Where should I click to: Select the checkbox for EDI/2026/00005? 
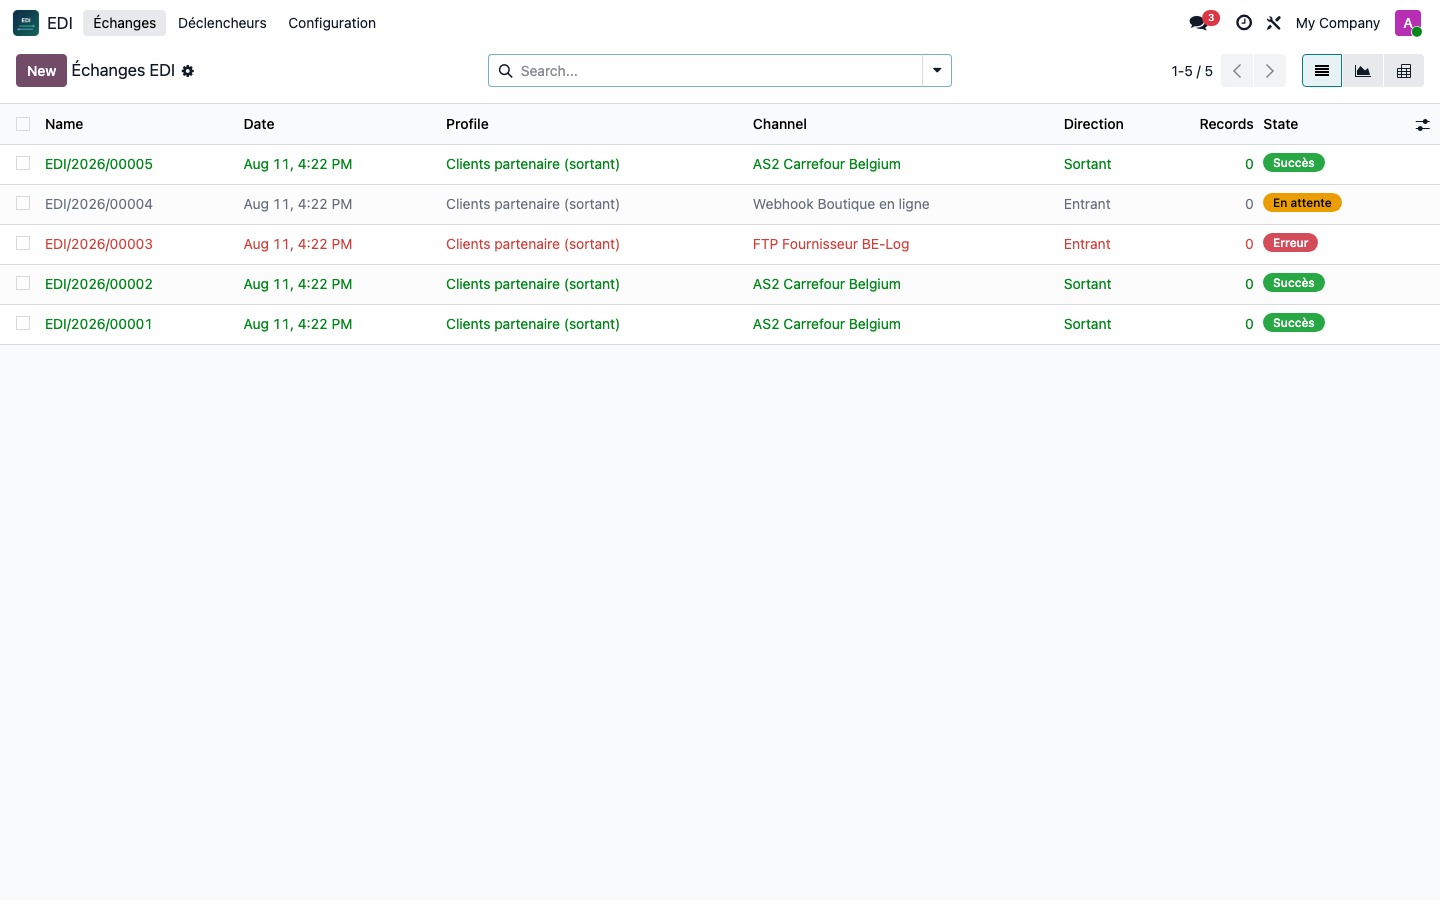pyautogui.click(x=23, y=163)
